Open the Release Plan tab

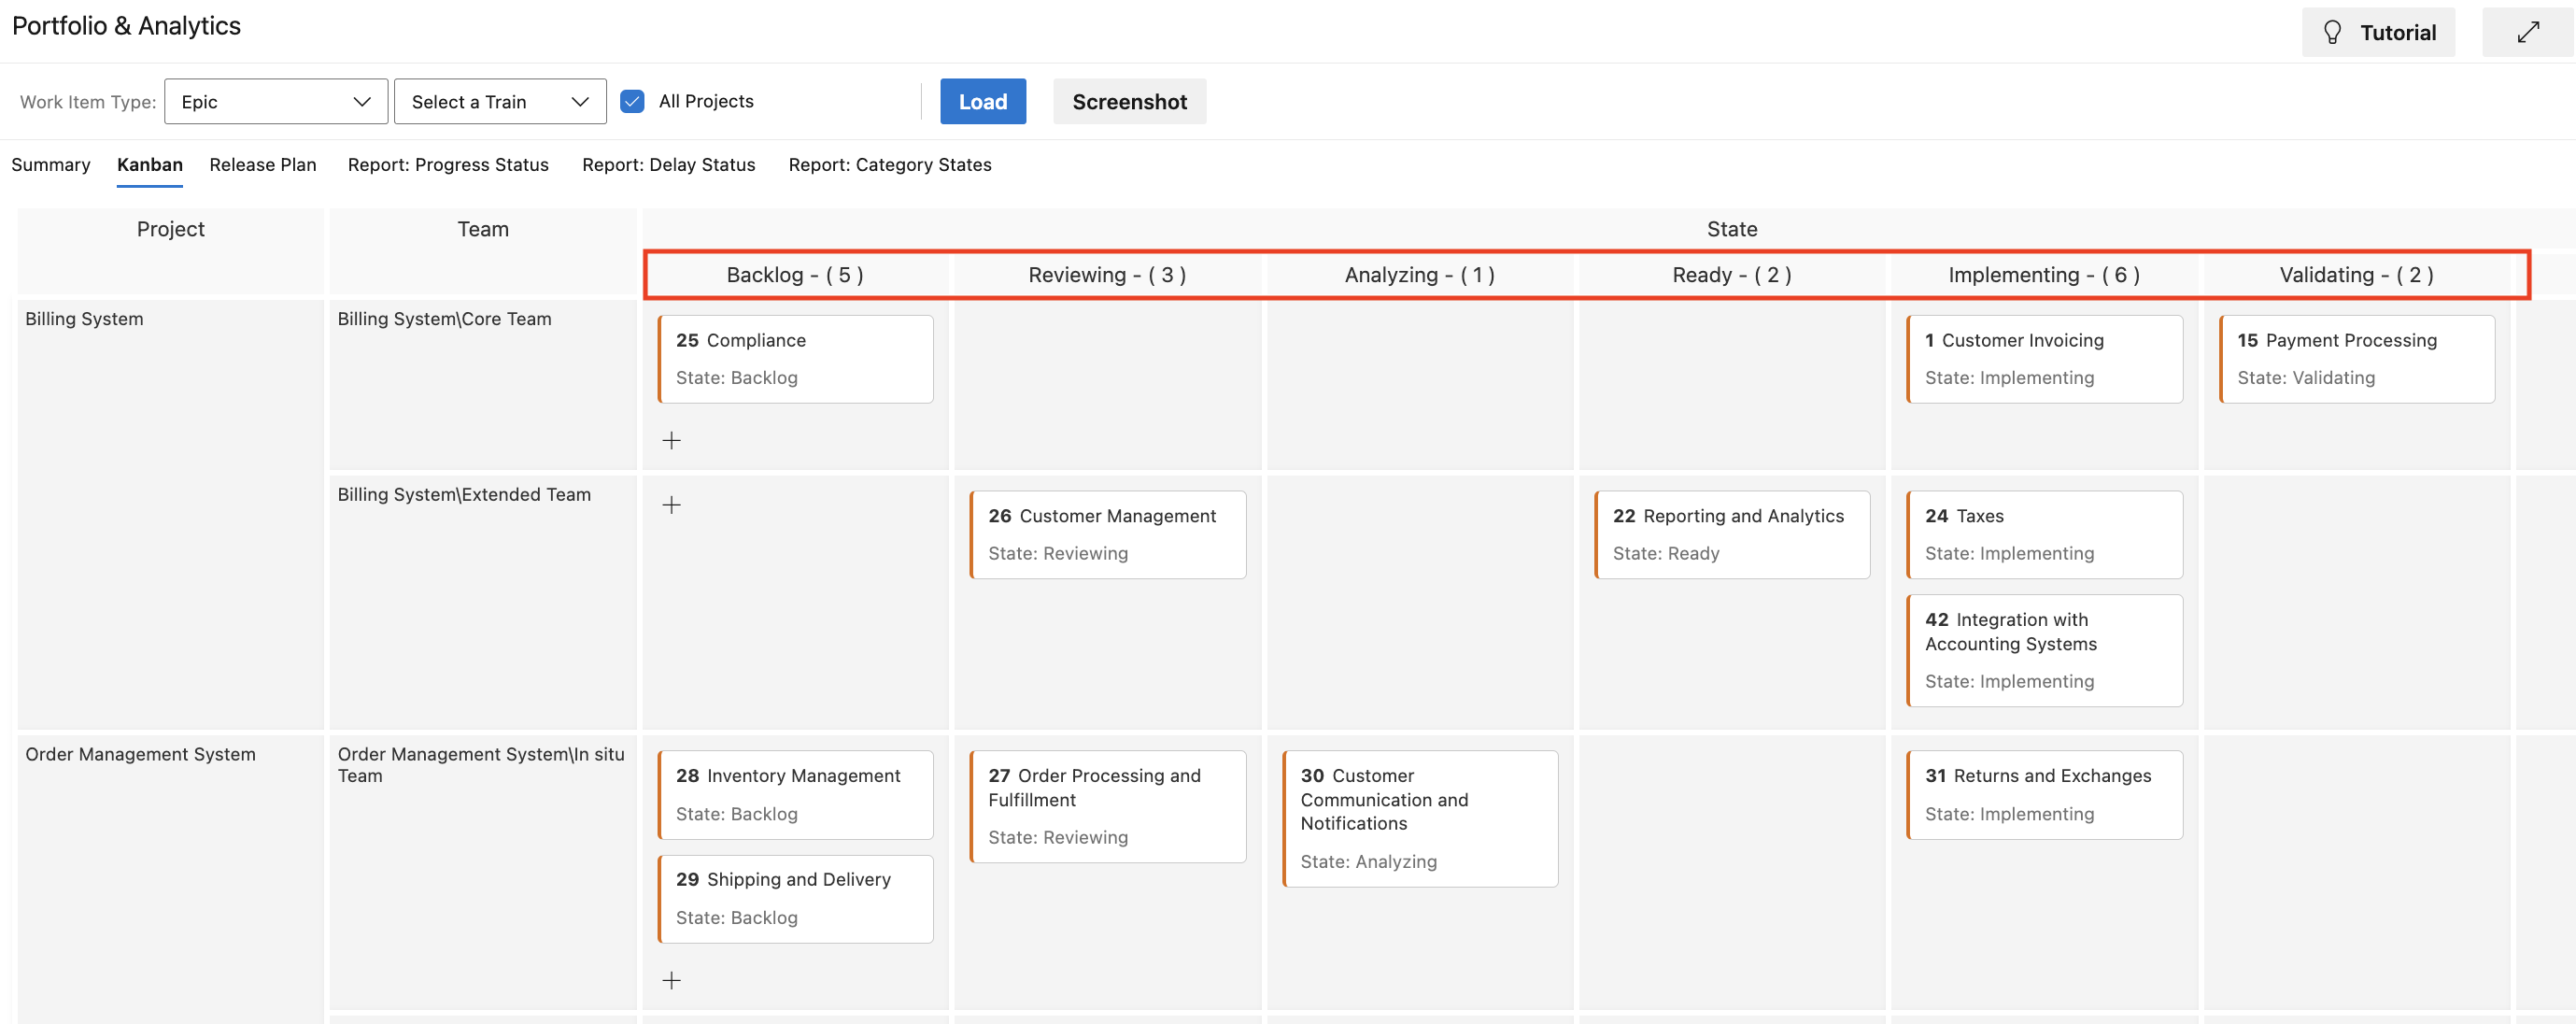click(262, 164)
